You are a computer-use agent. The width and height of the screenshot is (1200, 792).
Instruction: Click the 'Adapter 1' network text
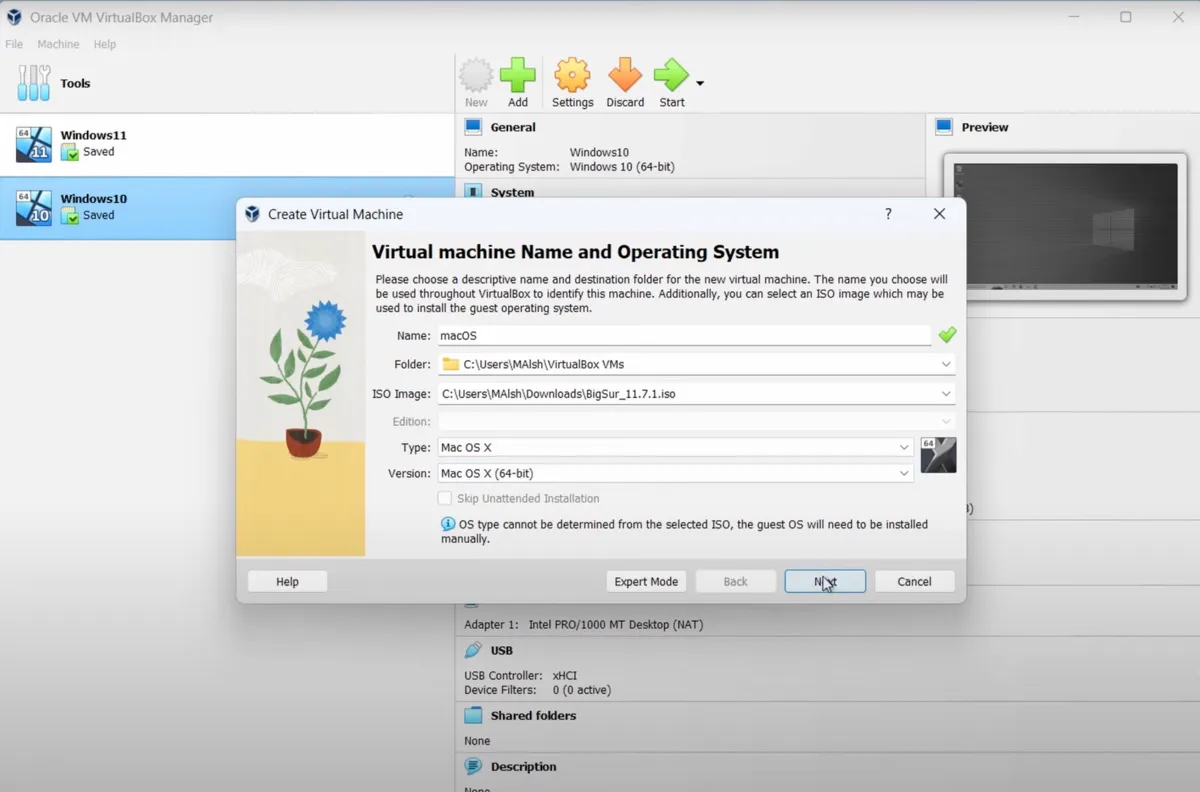[x=584, y=625]
